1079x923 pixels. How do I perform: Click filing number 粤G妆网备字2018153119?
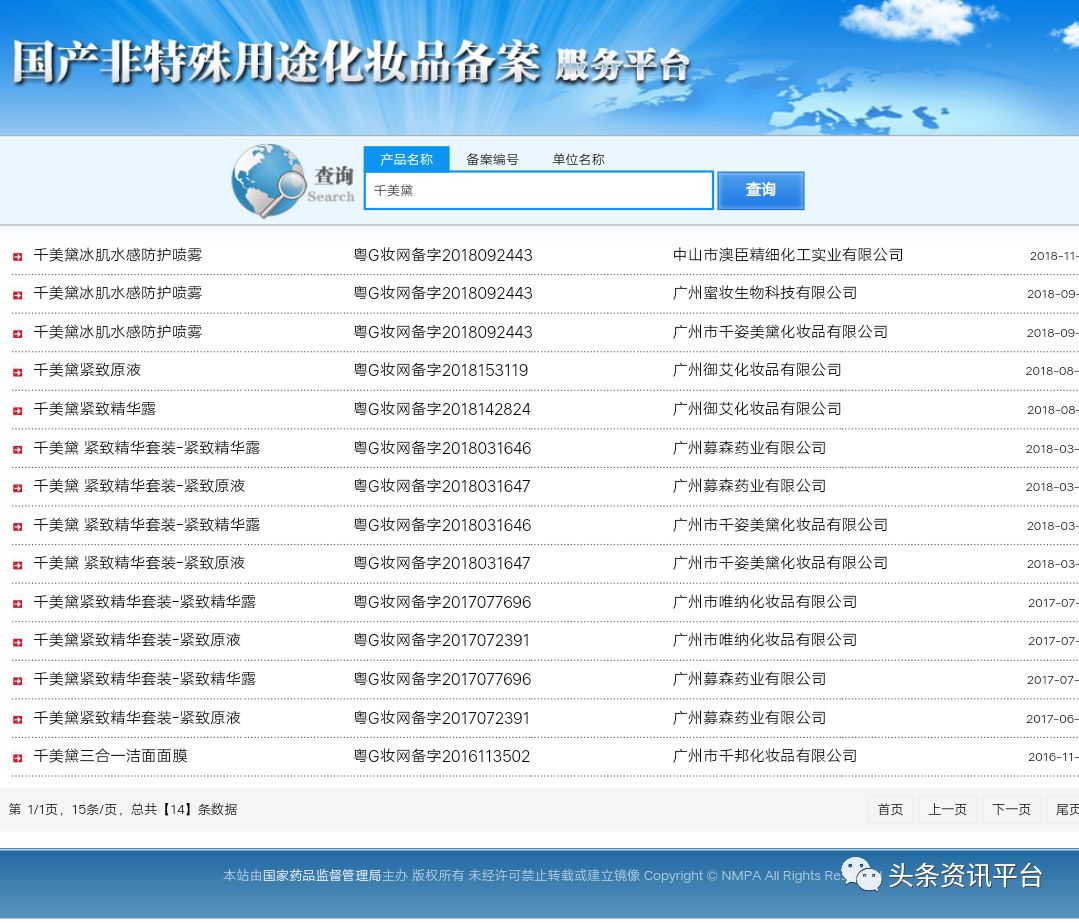[x=441, y=370]
